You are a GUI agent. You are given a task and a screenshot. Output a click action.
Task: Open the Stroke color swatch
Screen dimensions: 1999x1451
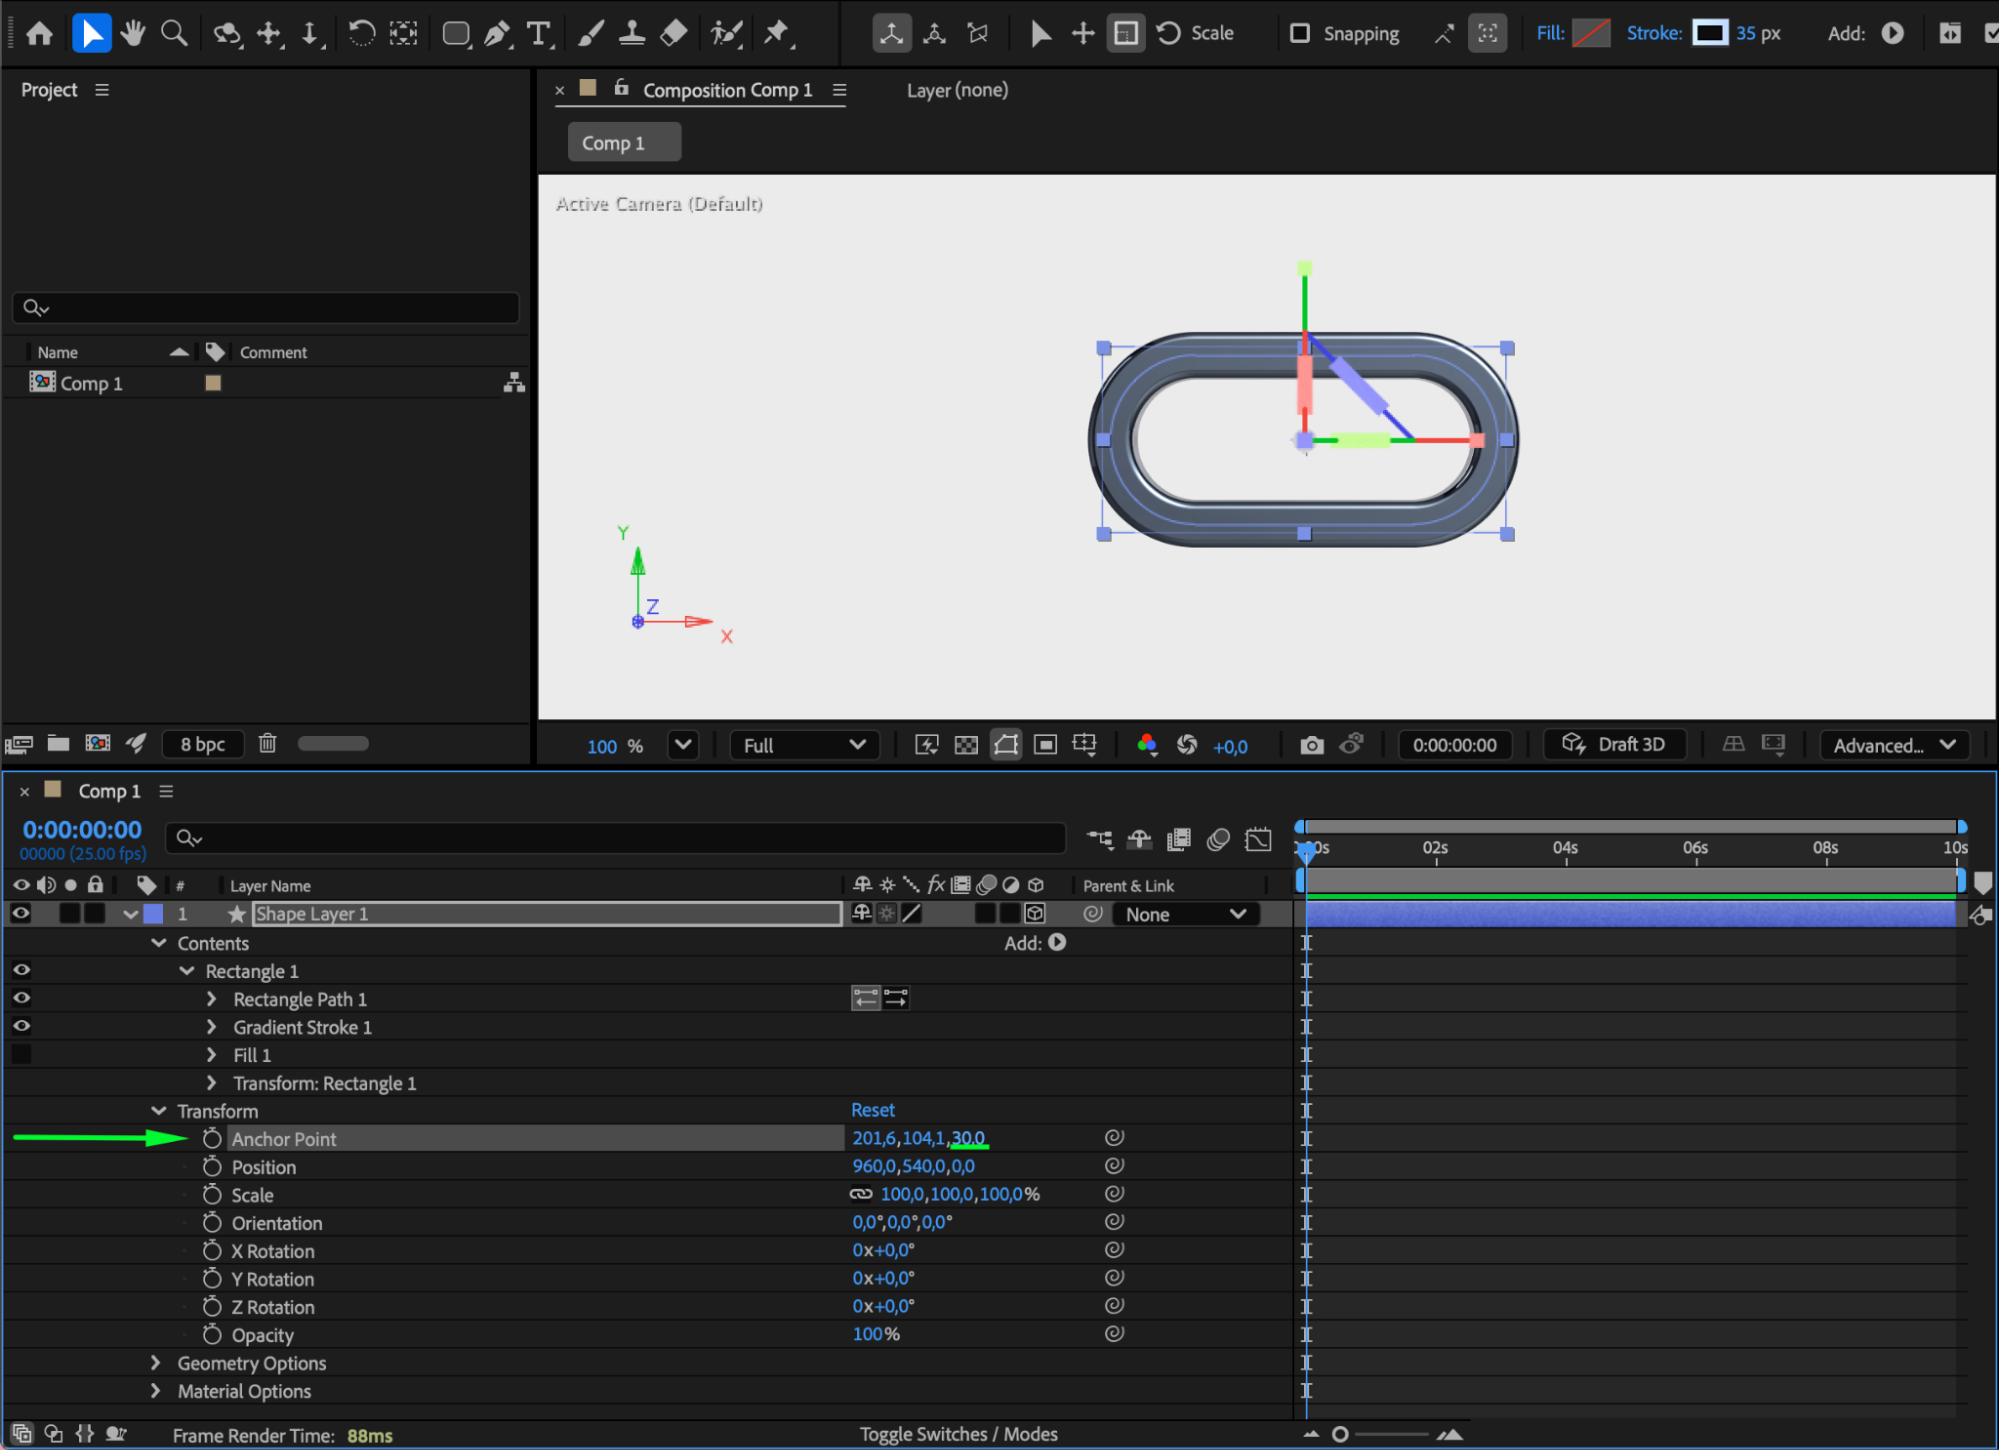coord(1709,33)
